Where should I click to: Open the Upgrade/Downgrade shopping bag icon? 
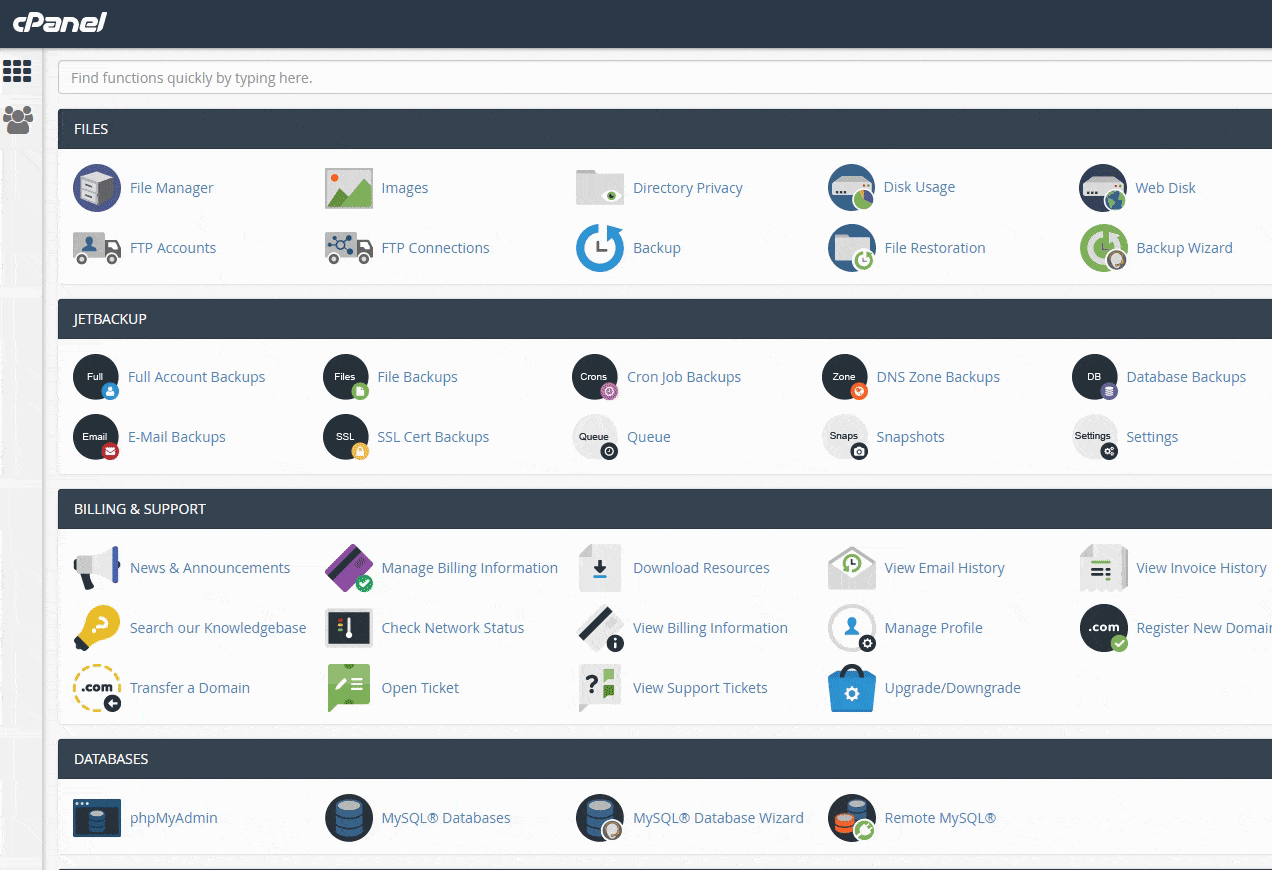tap(852, 688)
